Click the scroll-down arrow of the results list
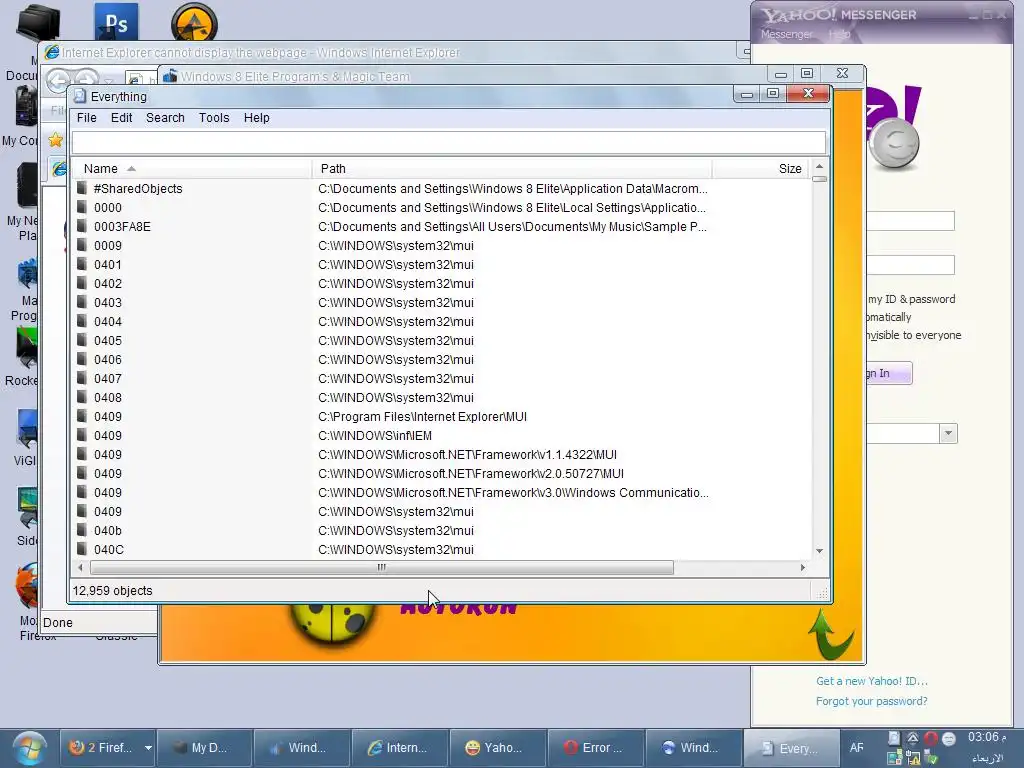 820,551
